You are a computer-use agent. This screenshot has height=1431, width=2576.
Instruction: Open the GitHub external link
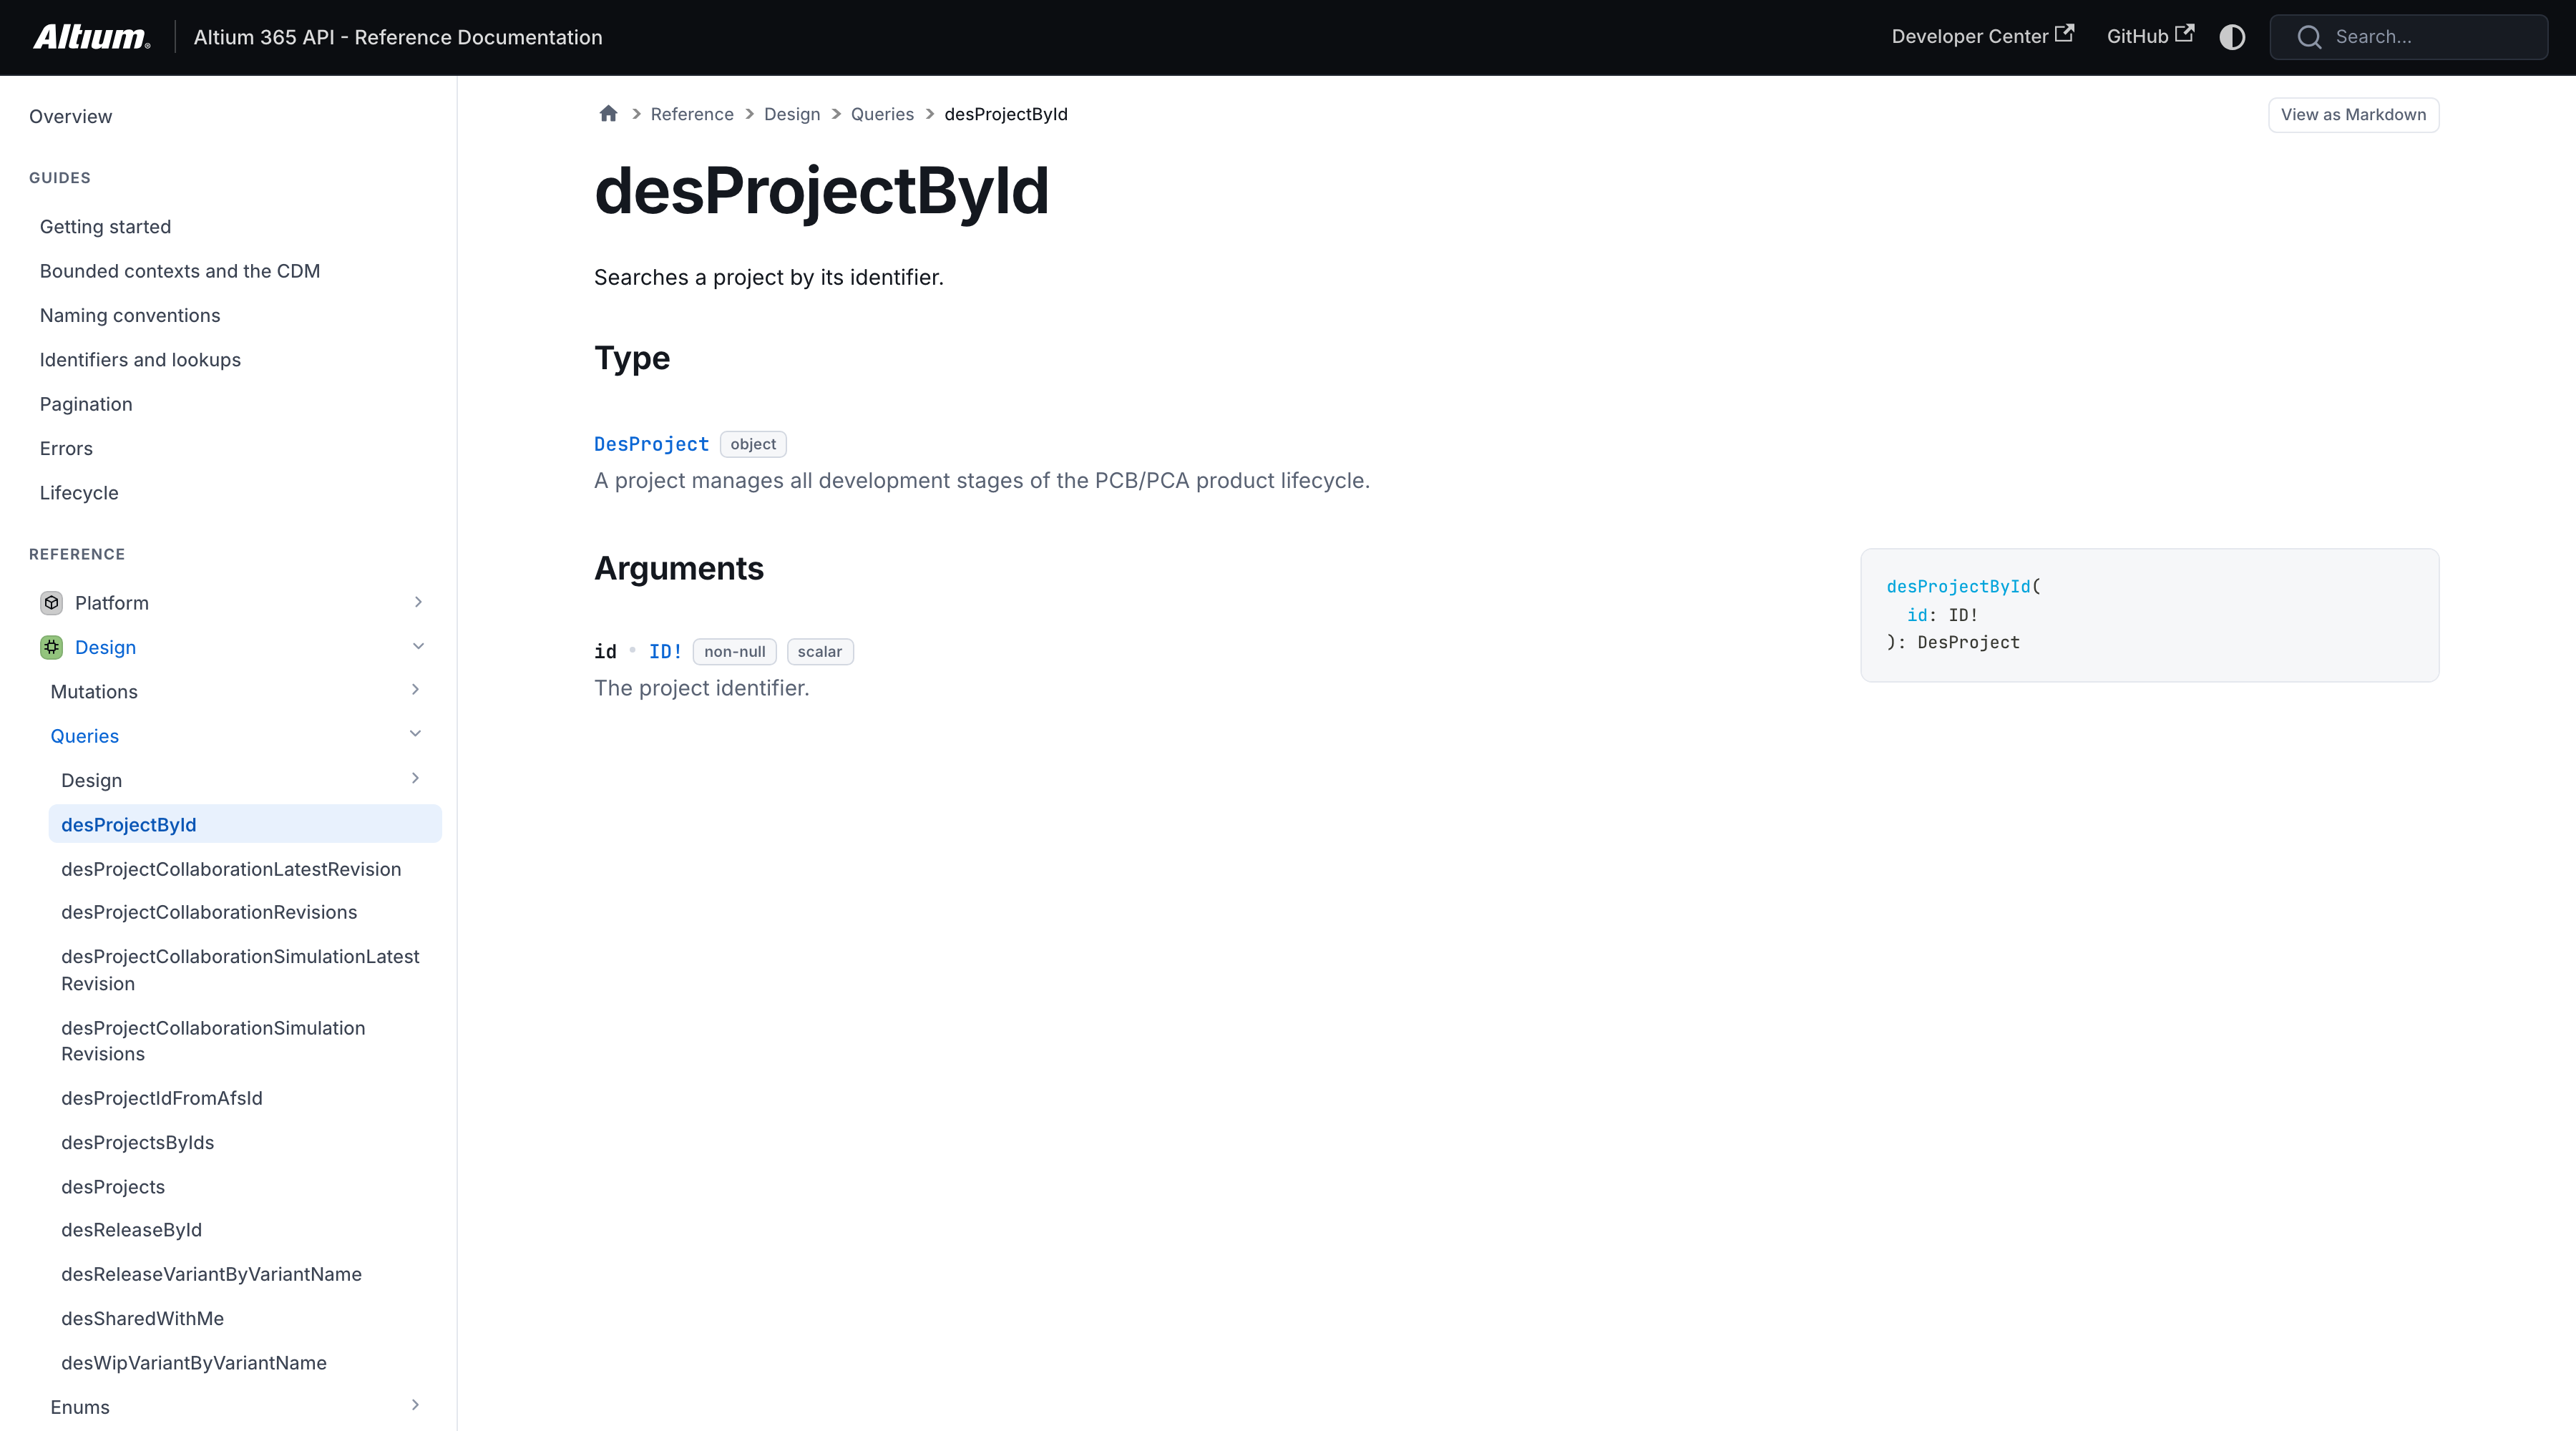click(x=2150, y=36)
